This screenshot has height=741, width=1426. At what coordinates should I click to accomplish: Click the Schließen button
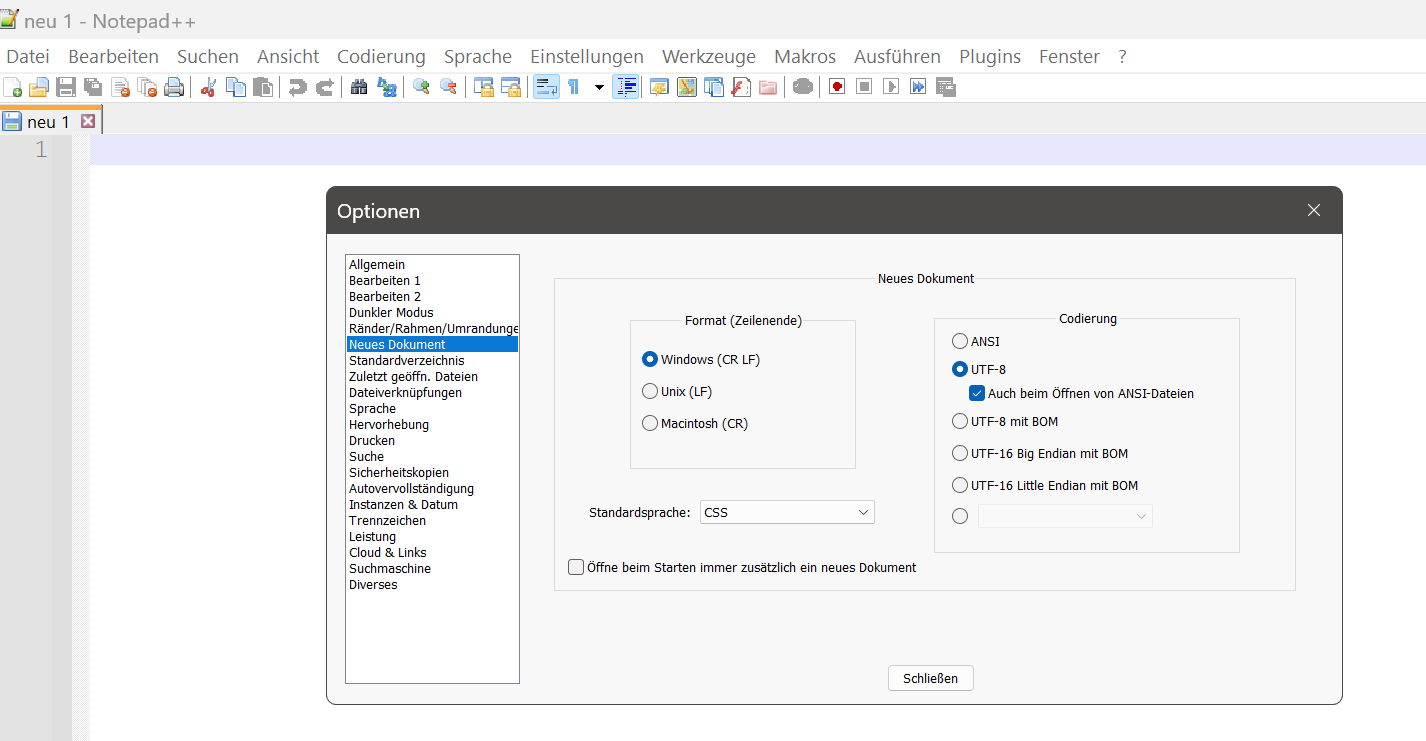pos(930,678)
